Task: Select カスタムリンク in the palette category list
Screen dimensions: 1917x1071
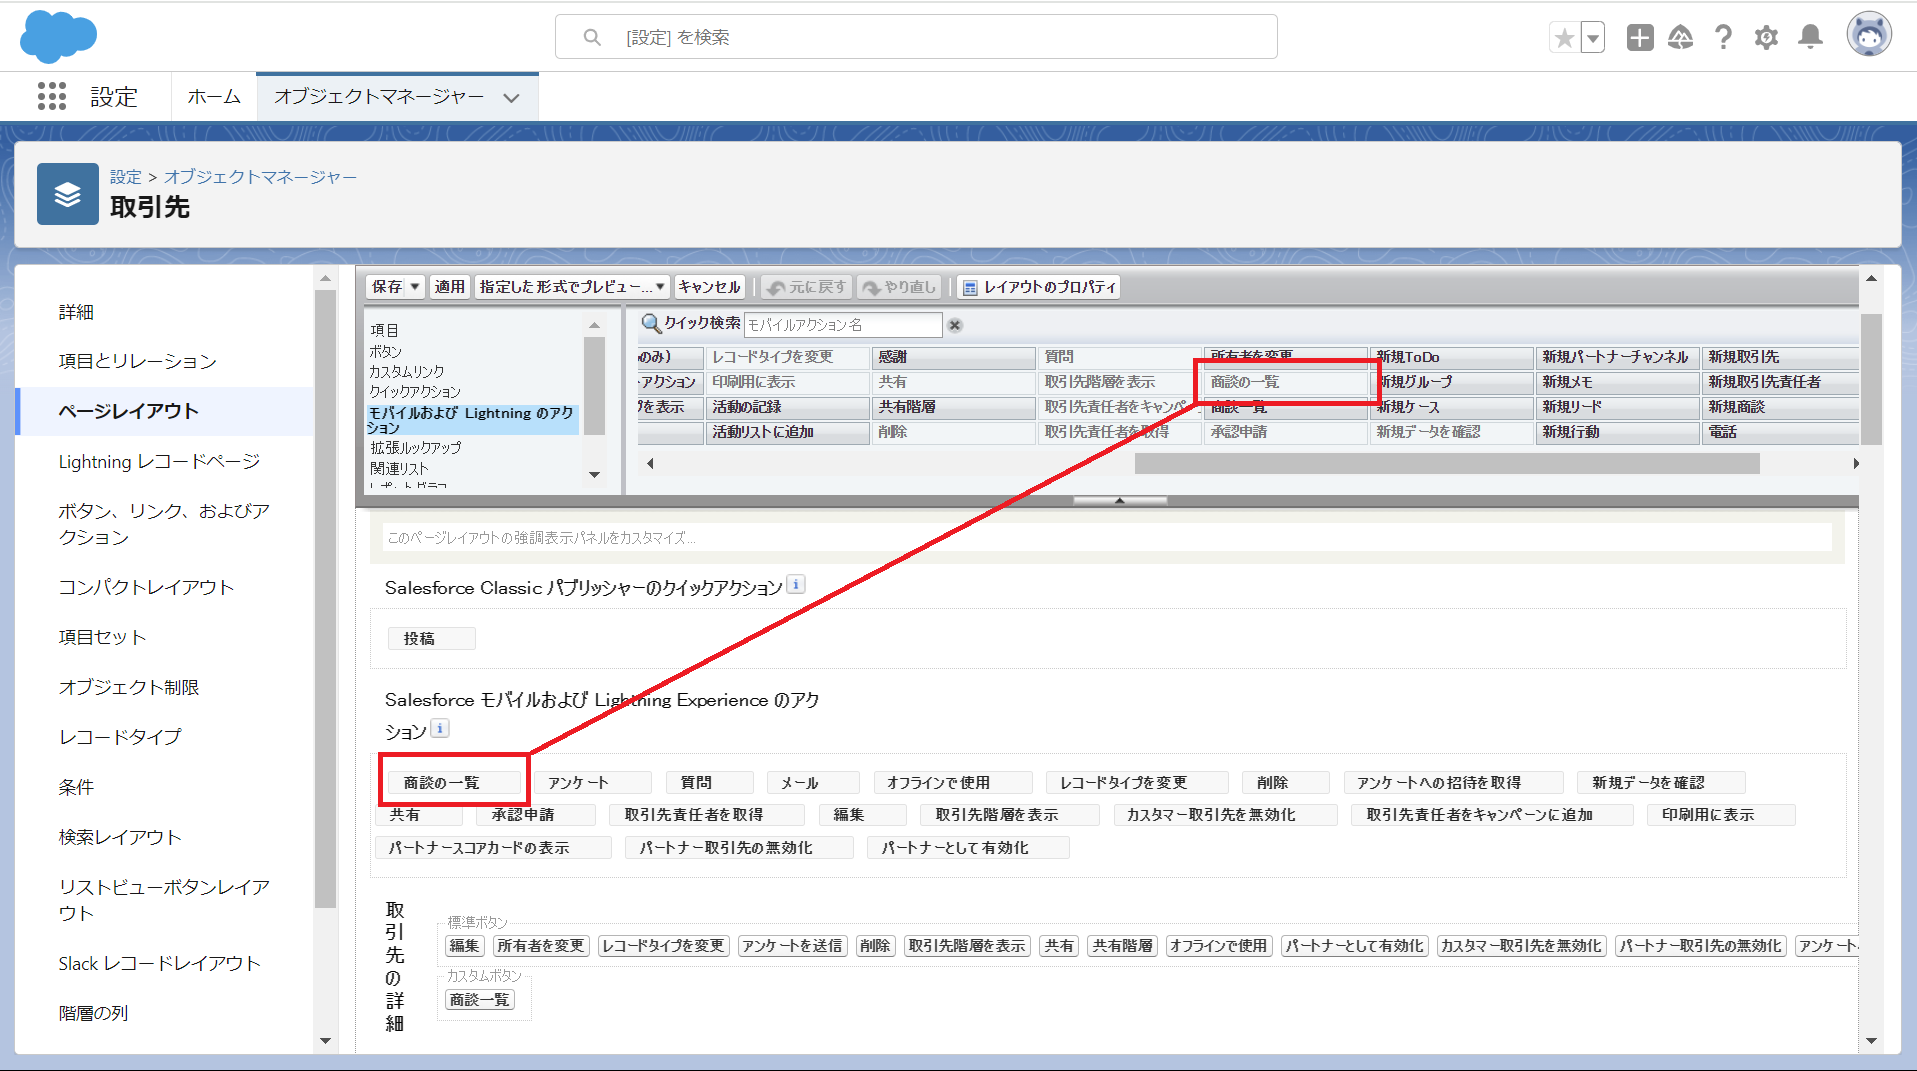Action: (x=406, y=371)
